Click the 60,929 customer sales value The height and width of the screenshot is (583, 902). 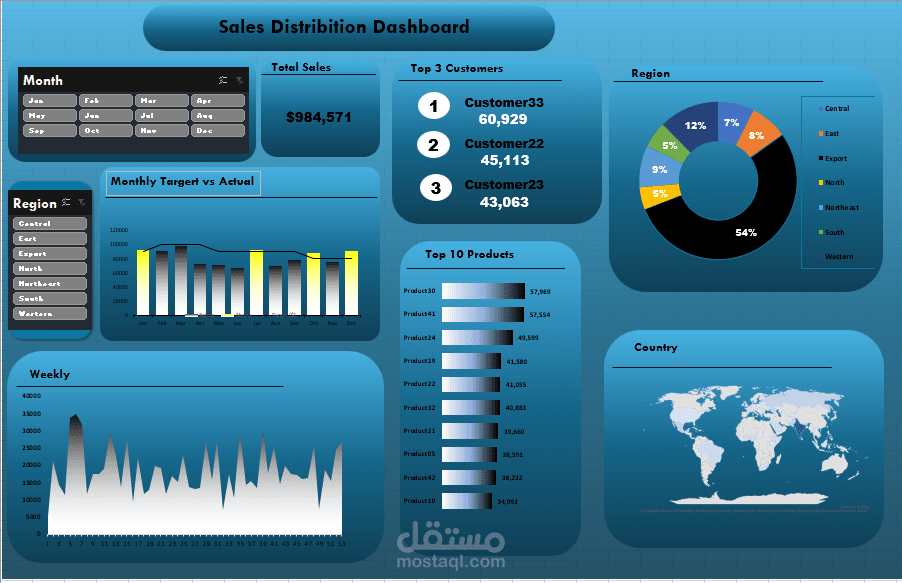[503, 119]
